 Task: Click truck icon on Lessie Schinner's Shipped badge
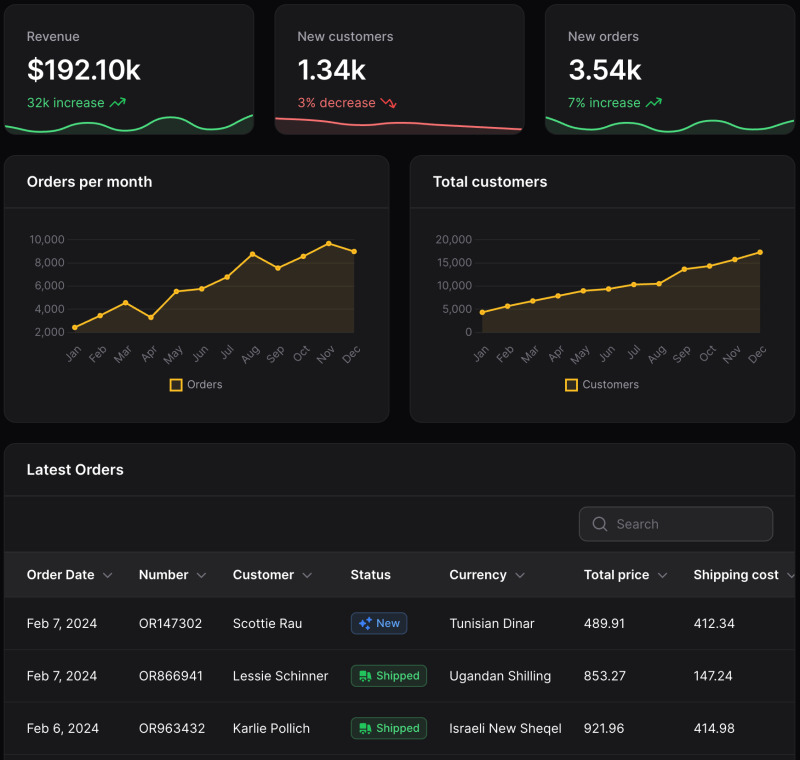365,676
